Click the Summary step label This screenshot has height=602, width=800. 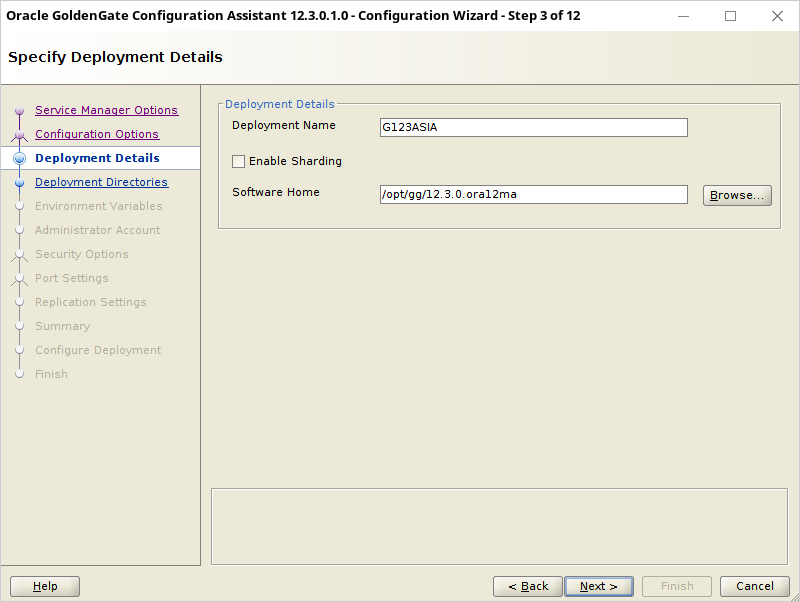point(63,326)
